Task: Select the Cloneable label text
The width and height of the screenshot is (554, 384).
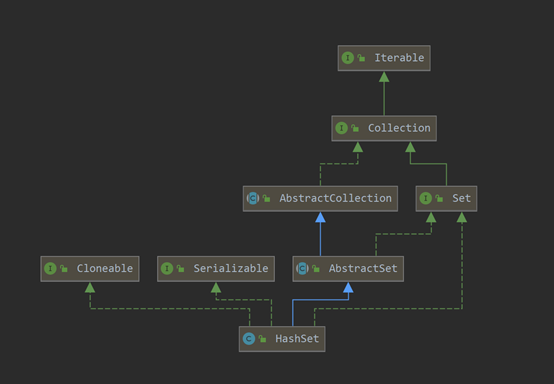Action: tap(105, 268)
